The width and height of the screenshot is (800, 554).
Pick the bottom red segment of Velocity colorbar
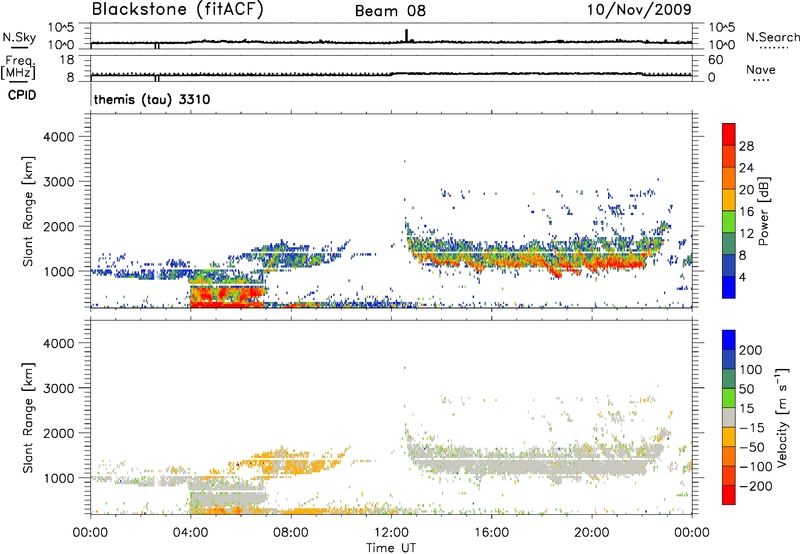click(x=729, y=495)
